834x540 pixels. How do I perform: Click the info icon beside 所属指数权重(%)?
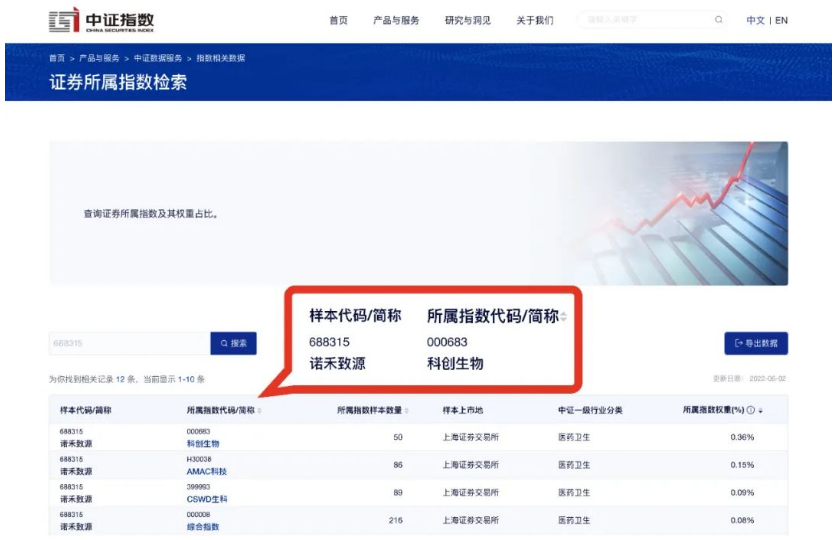pyautogui.click(x=750, y=410)
